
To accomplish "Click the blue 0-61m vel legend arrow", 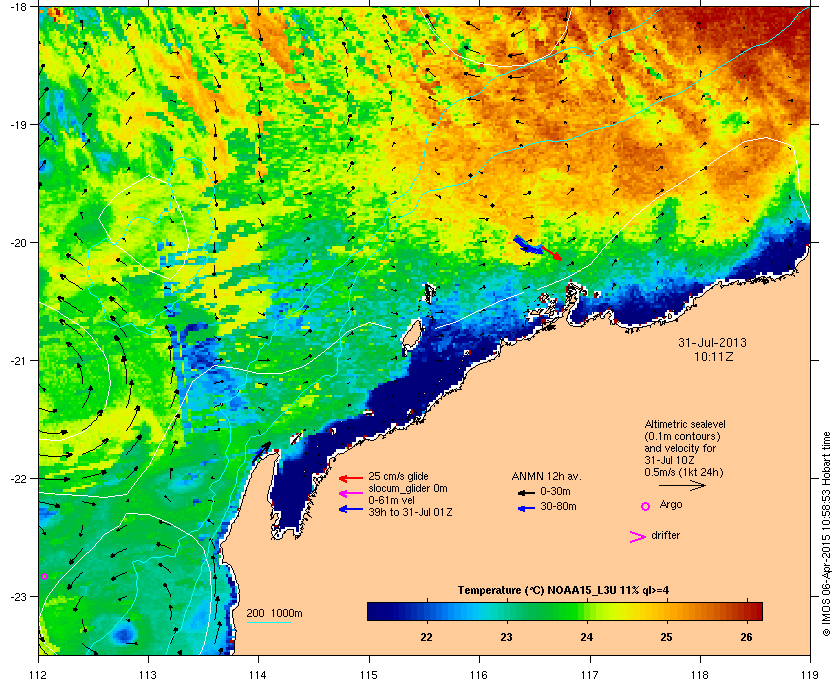I will 351,509.
